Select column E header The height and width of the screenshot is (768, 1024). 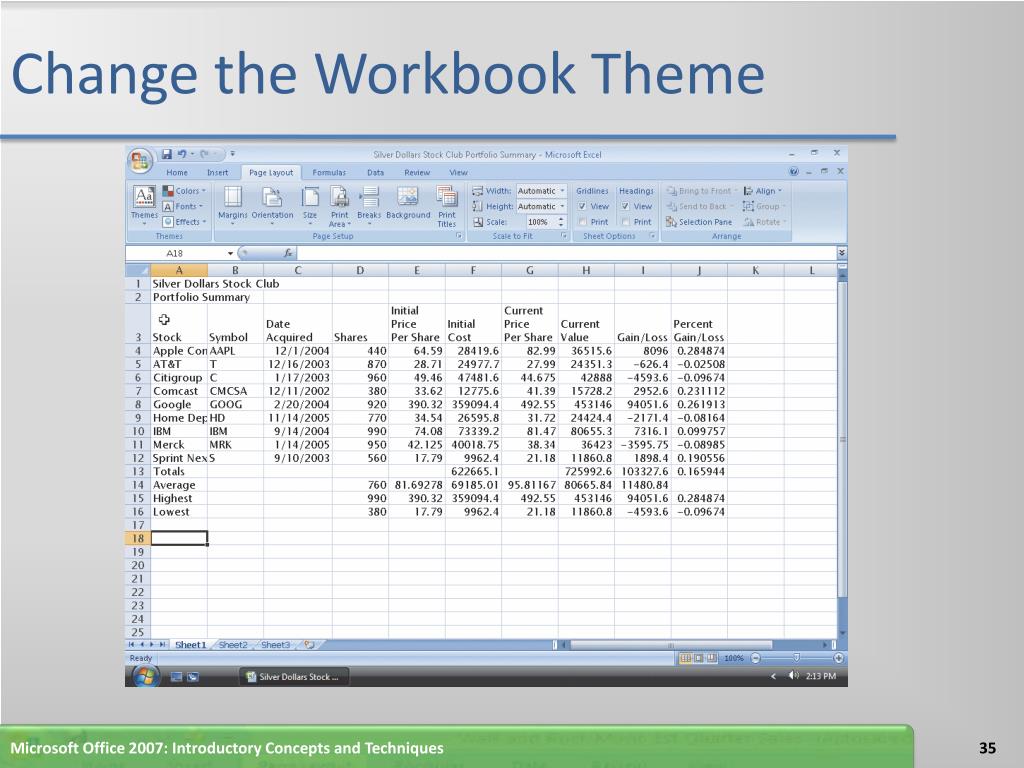[417, 270]
